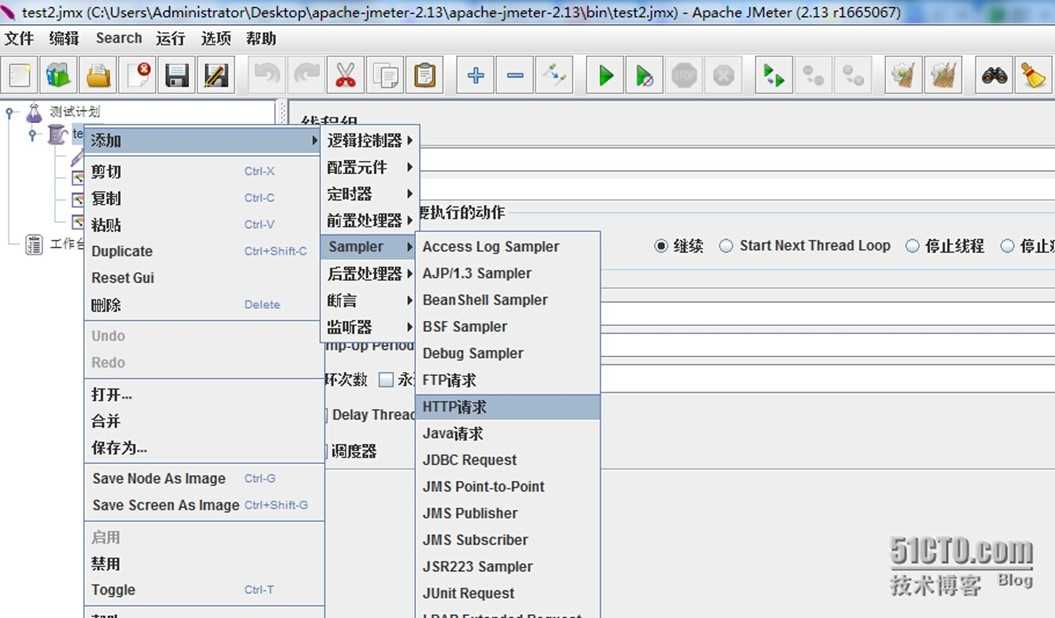Click the Toggle enable/disable toolbar icon
1055x618 pixels.
pyautogui.click(x=554, y=75)
